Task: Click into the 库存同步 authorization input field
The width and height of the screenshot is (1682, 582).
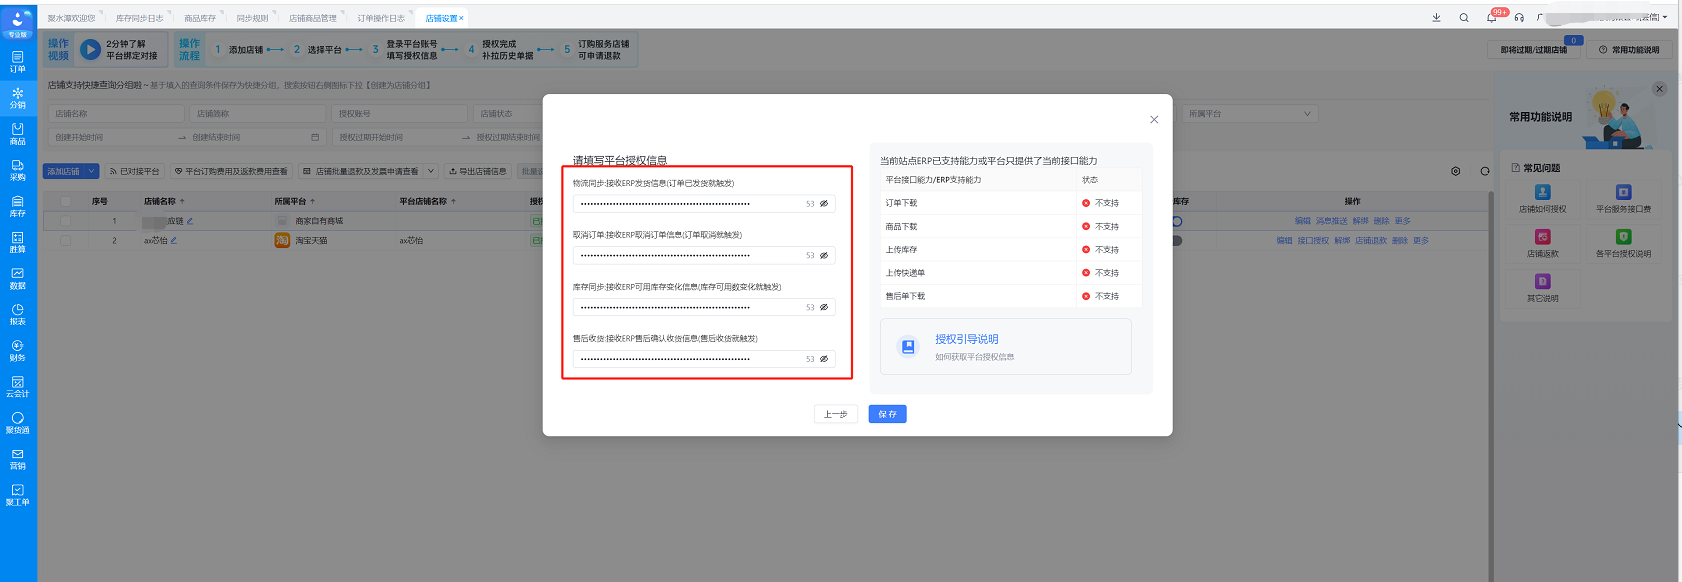Action: [x=690, y=307]
